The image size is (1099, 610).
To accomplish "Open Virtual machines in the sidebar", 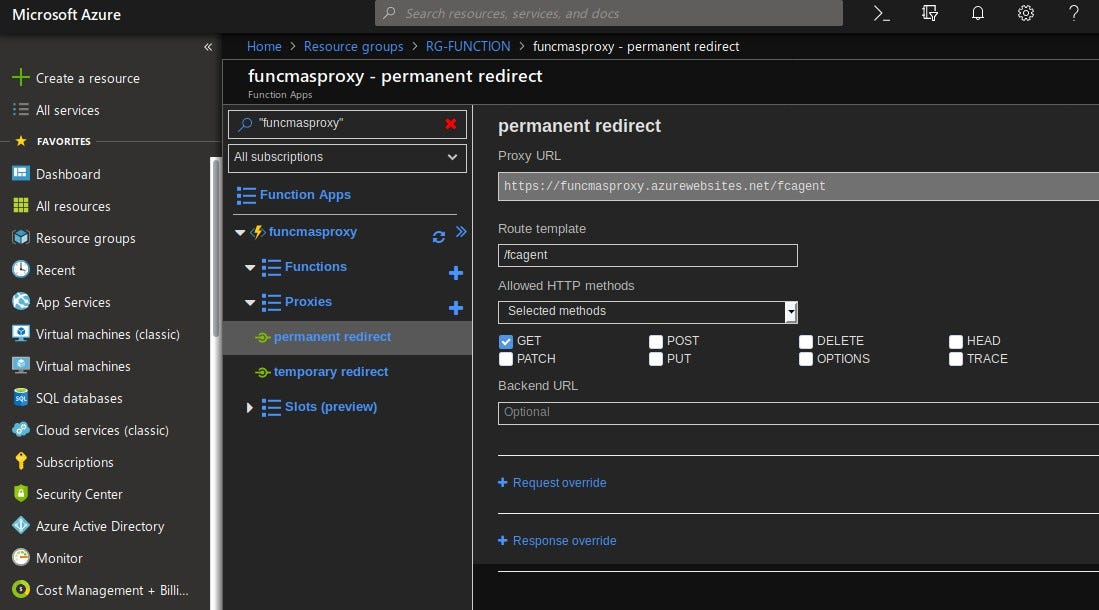I will [x=83, y=366].
